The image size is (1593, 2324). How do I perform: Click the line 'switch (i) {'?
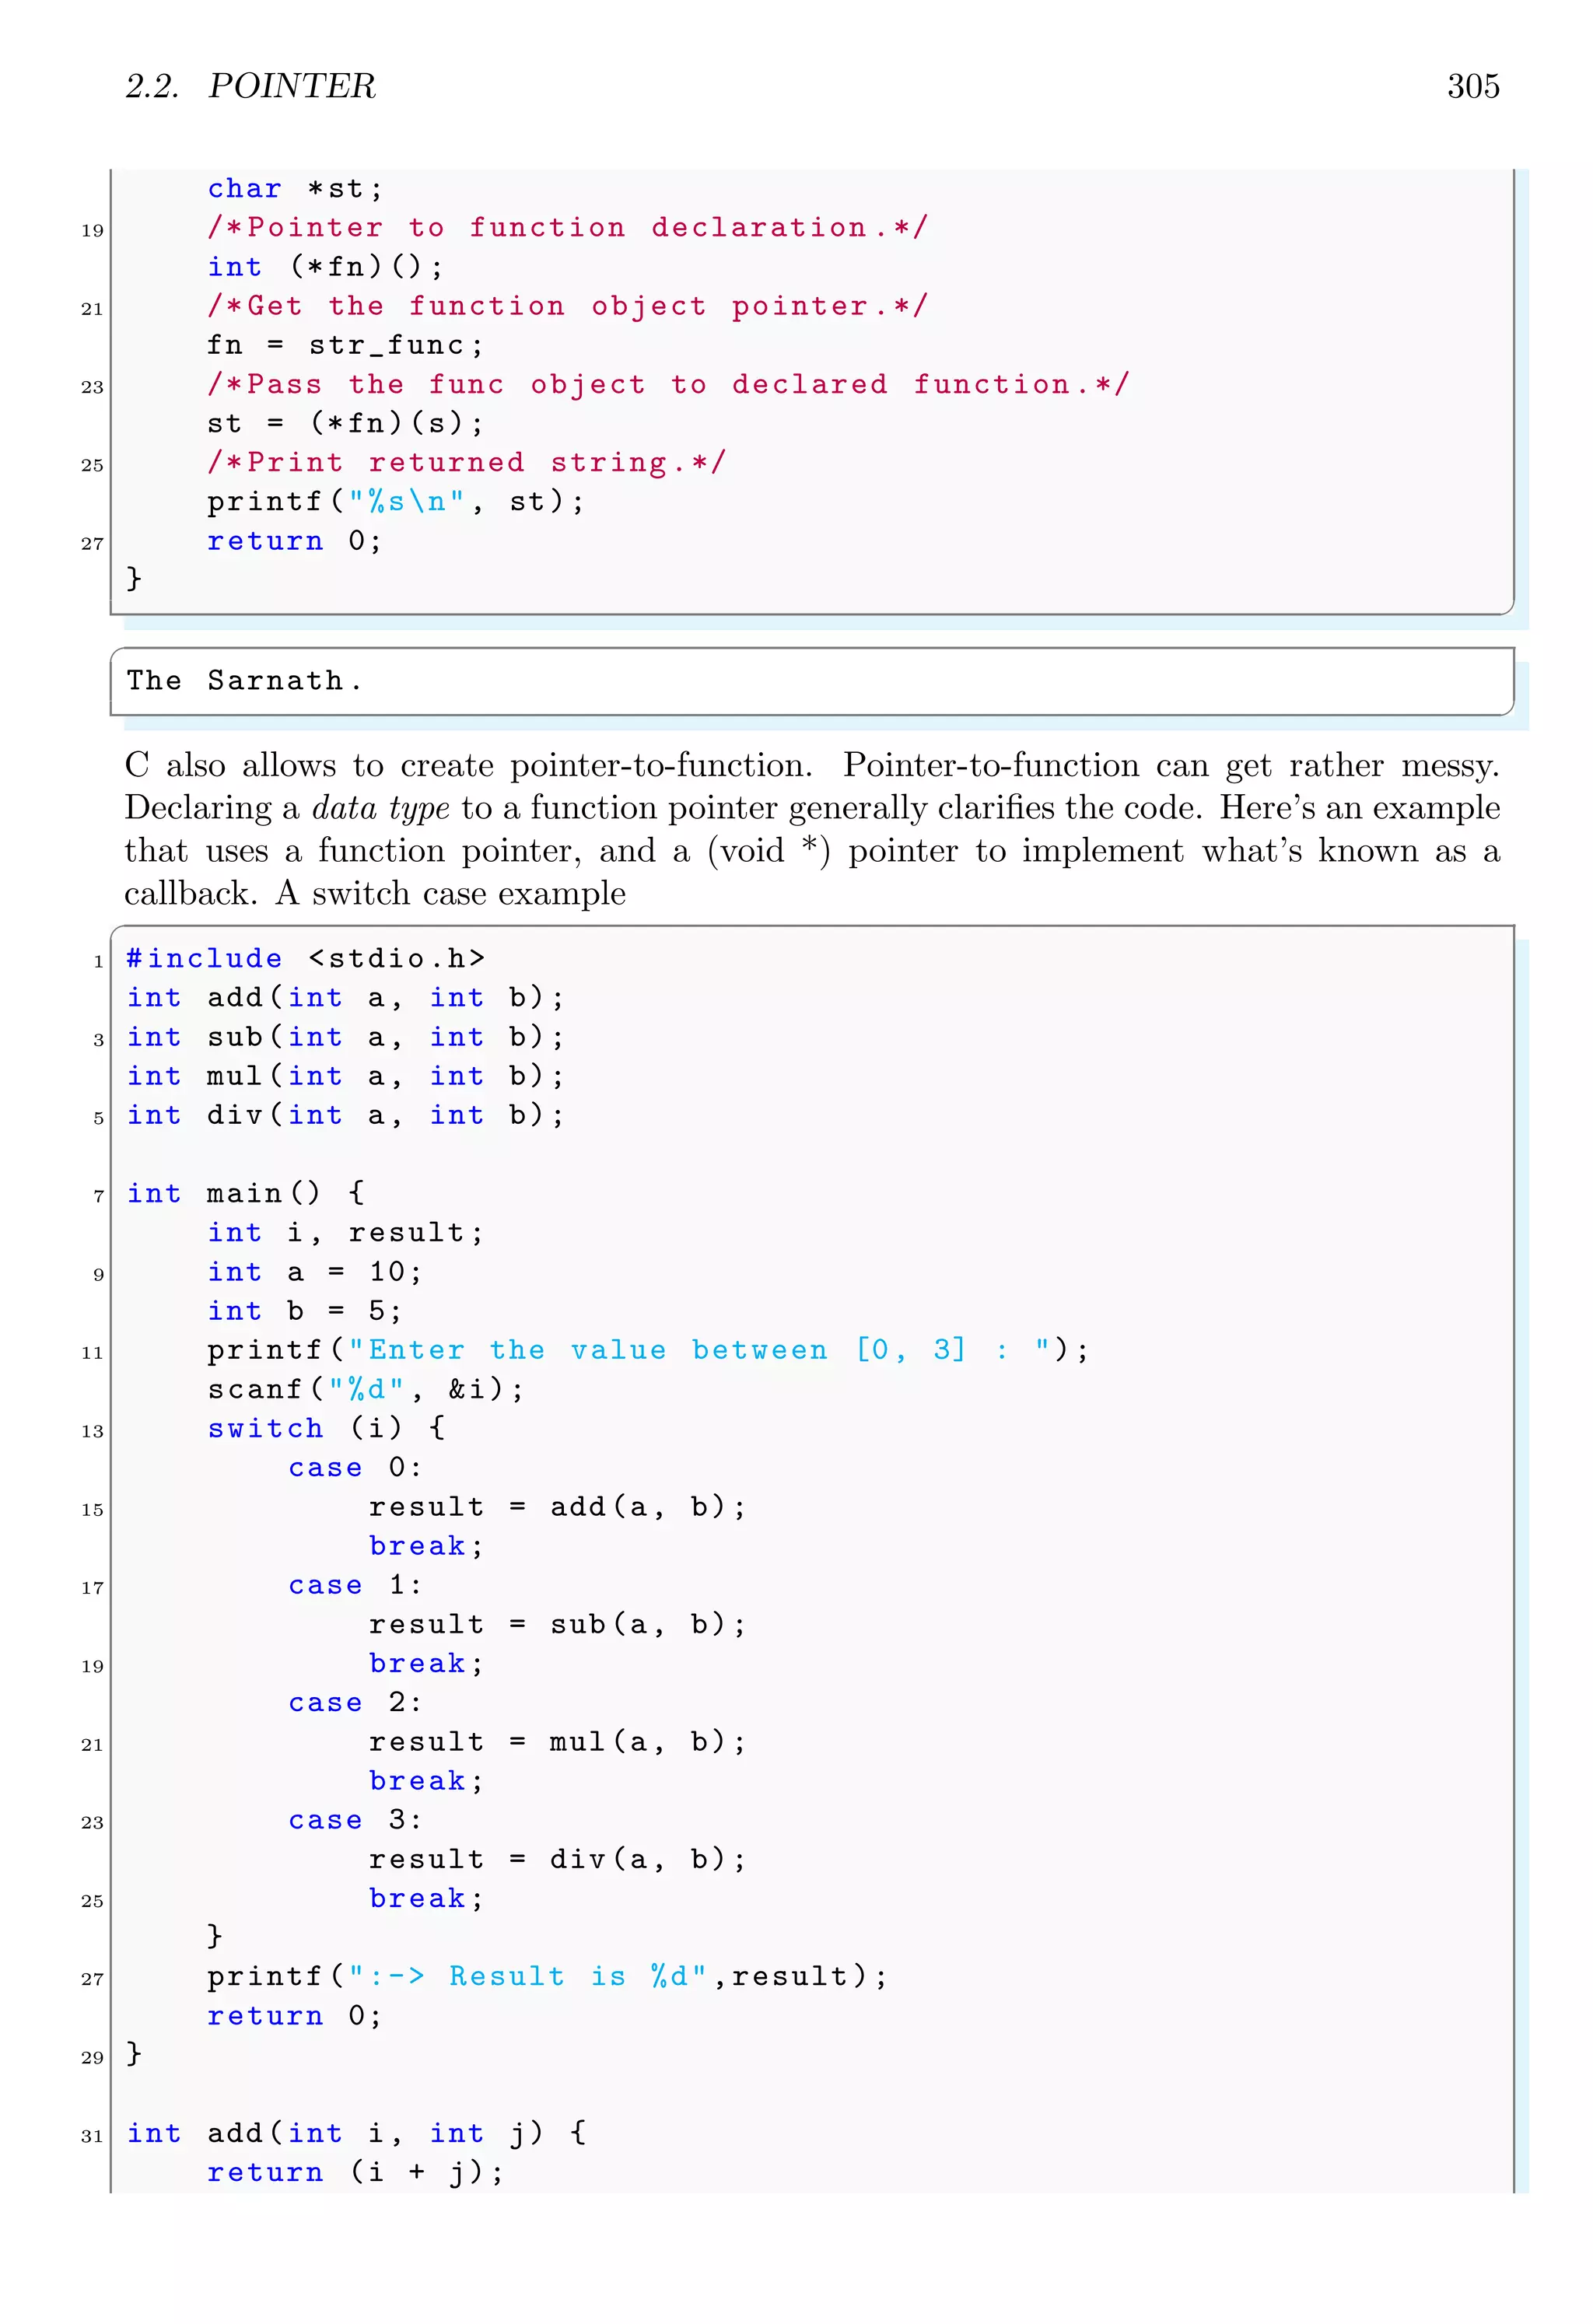pos(326,1427)
